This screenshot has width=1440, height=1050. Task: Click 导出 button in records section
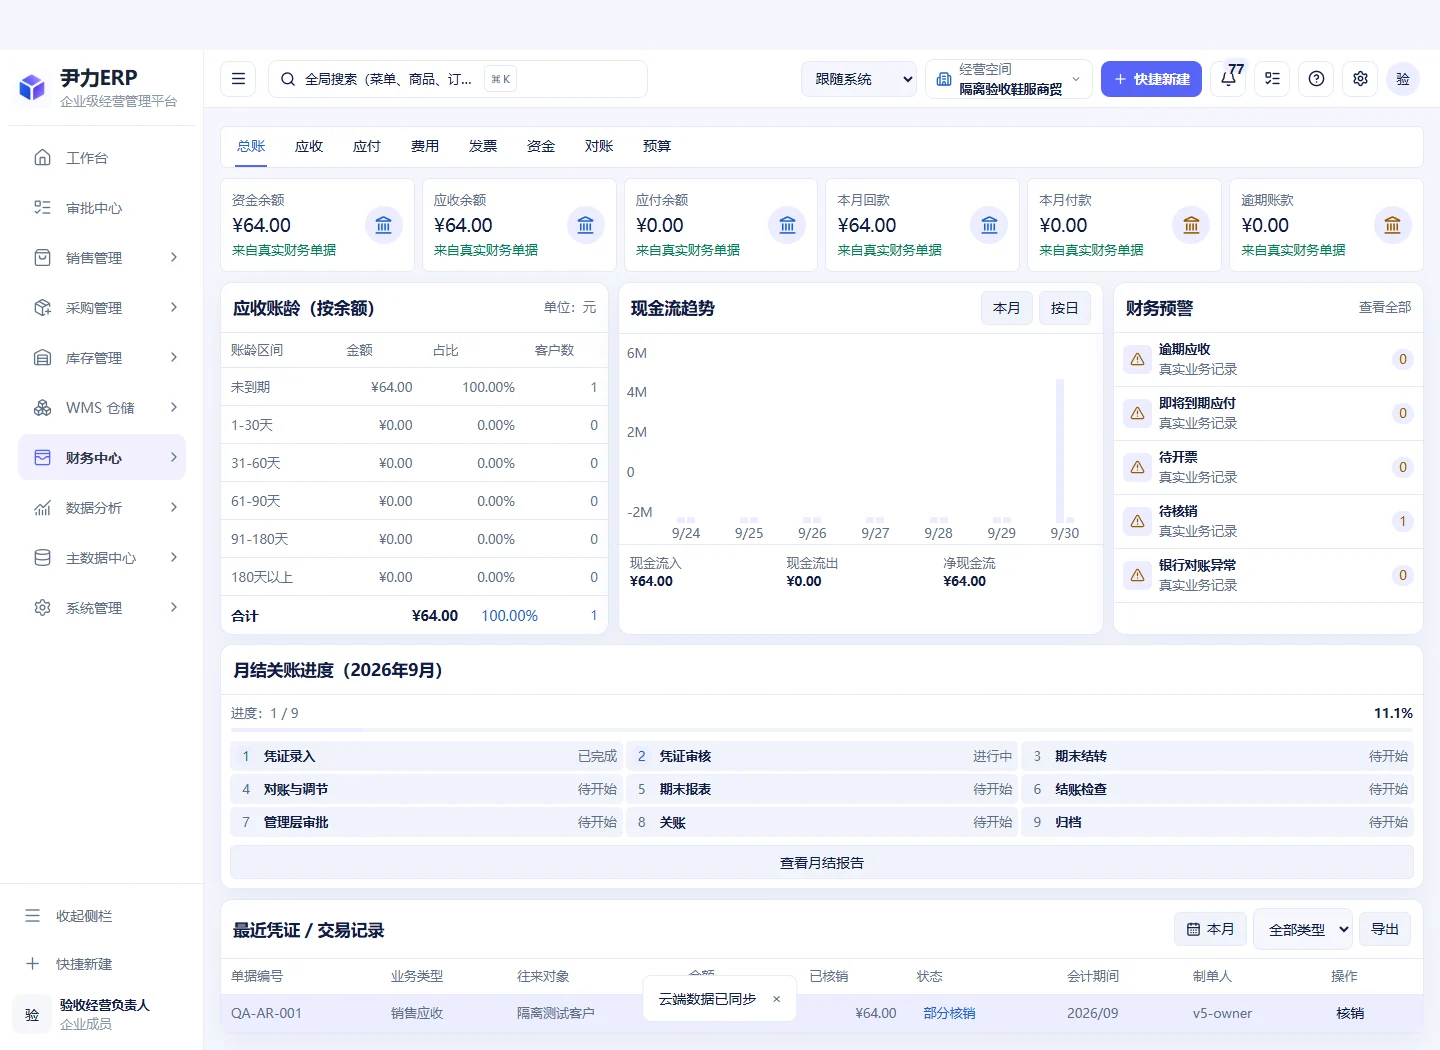tap(1385, 929)
